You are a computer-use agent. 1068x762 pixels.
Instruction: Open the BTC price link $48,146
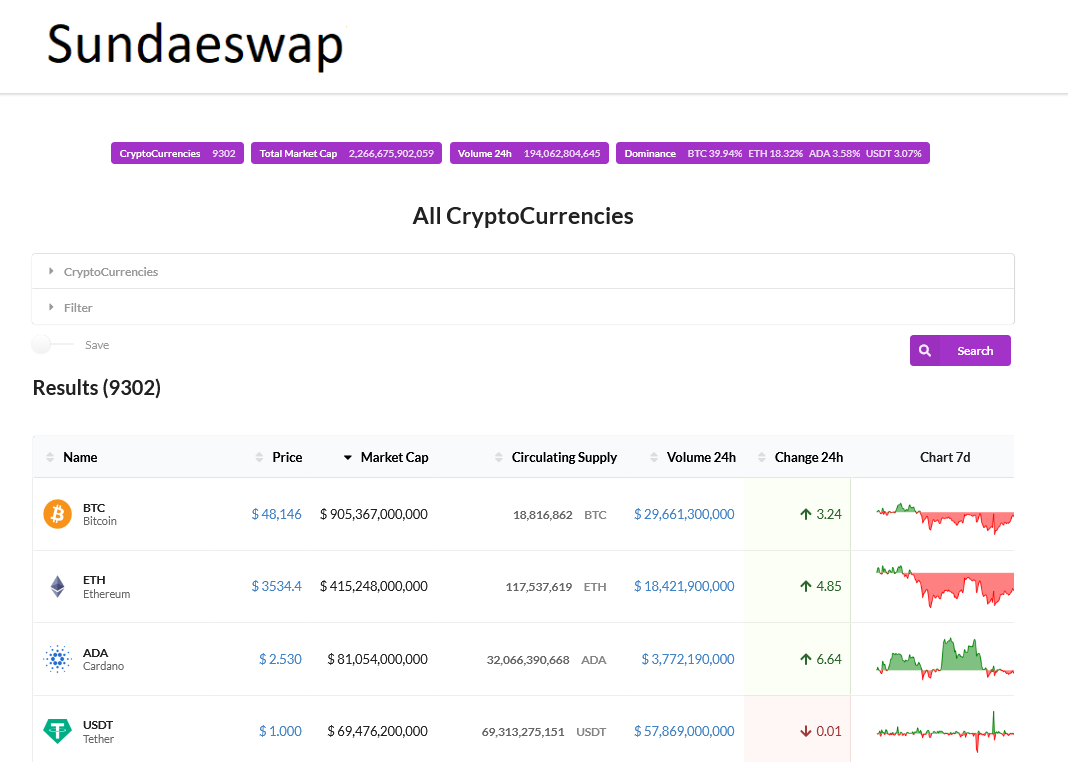click(x=277, y=514)
